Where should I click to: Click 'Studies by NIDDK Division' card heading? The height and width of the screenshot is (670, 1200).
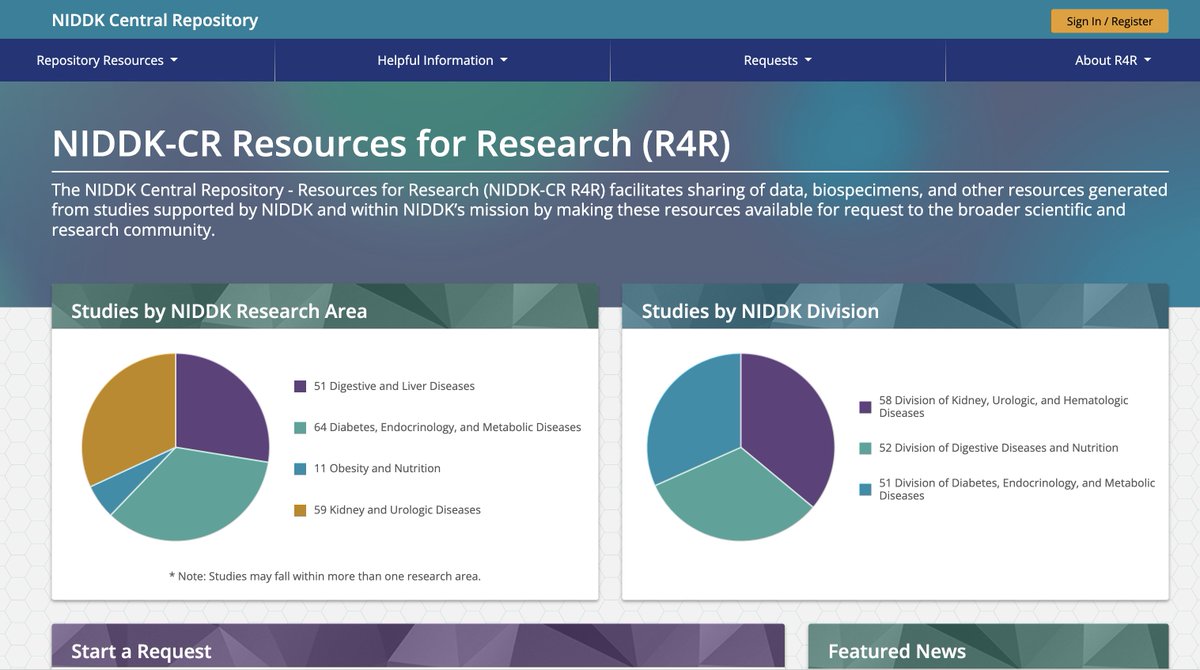point(760,311)
